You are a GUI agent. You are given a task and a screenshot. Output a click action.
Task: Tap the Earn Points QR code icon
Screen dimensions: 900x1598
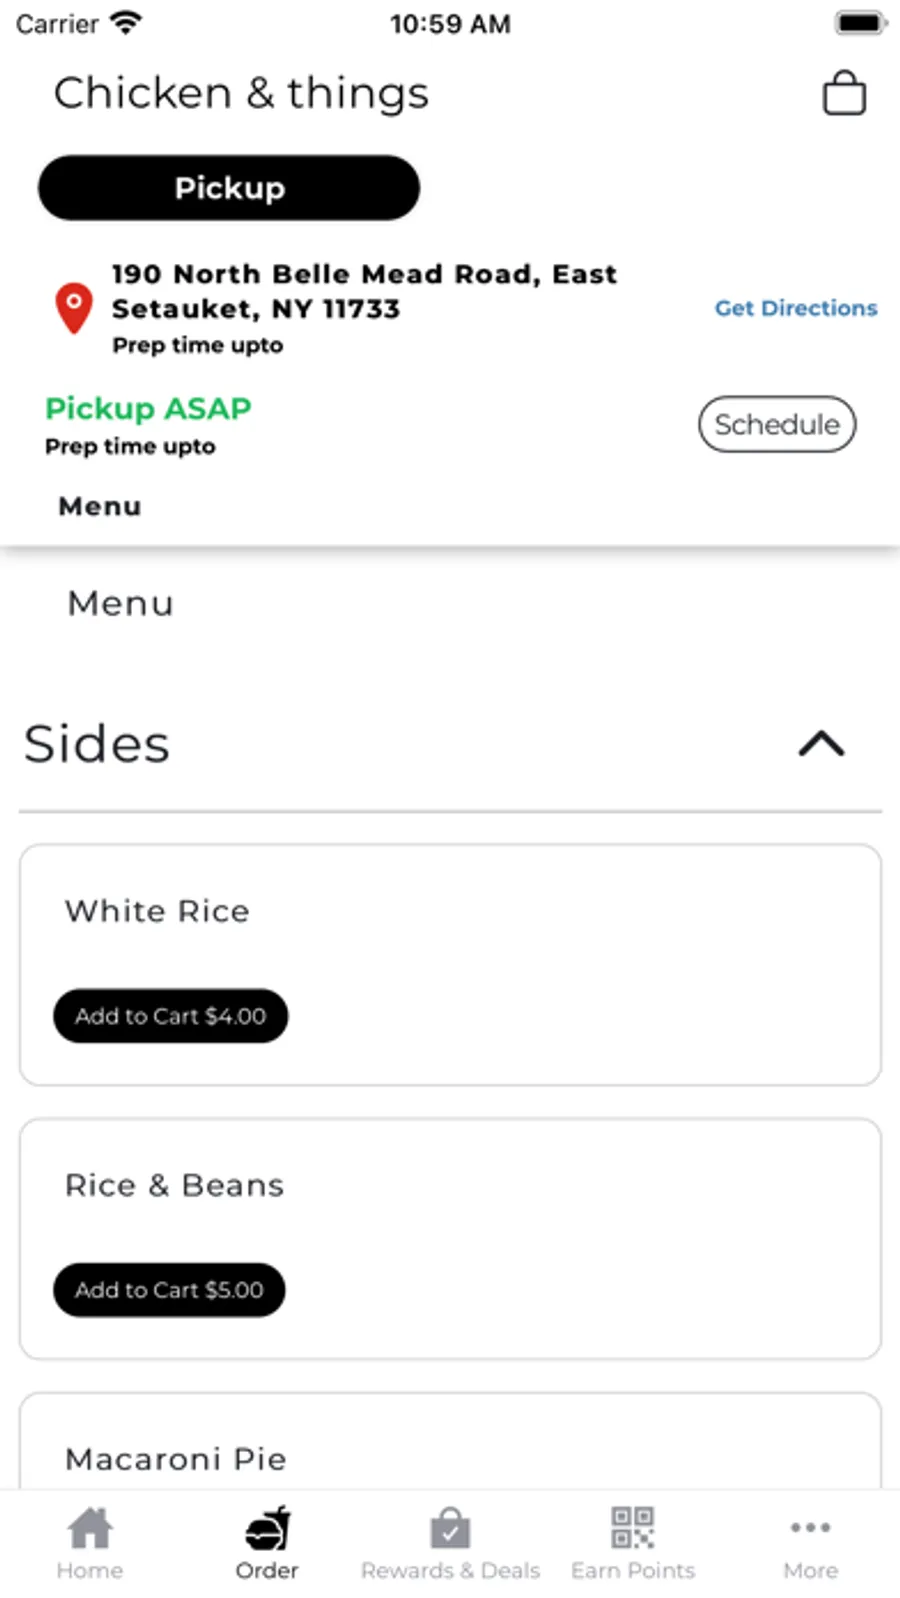click(632, 1528)
